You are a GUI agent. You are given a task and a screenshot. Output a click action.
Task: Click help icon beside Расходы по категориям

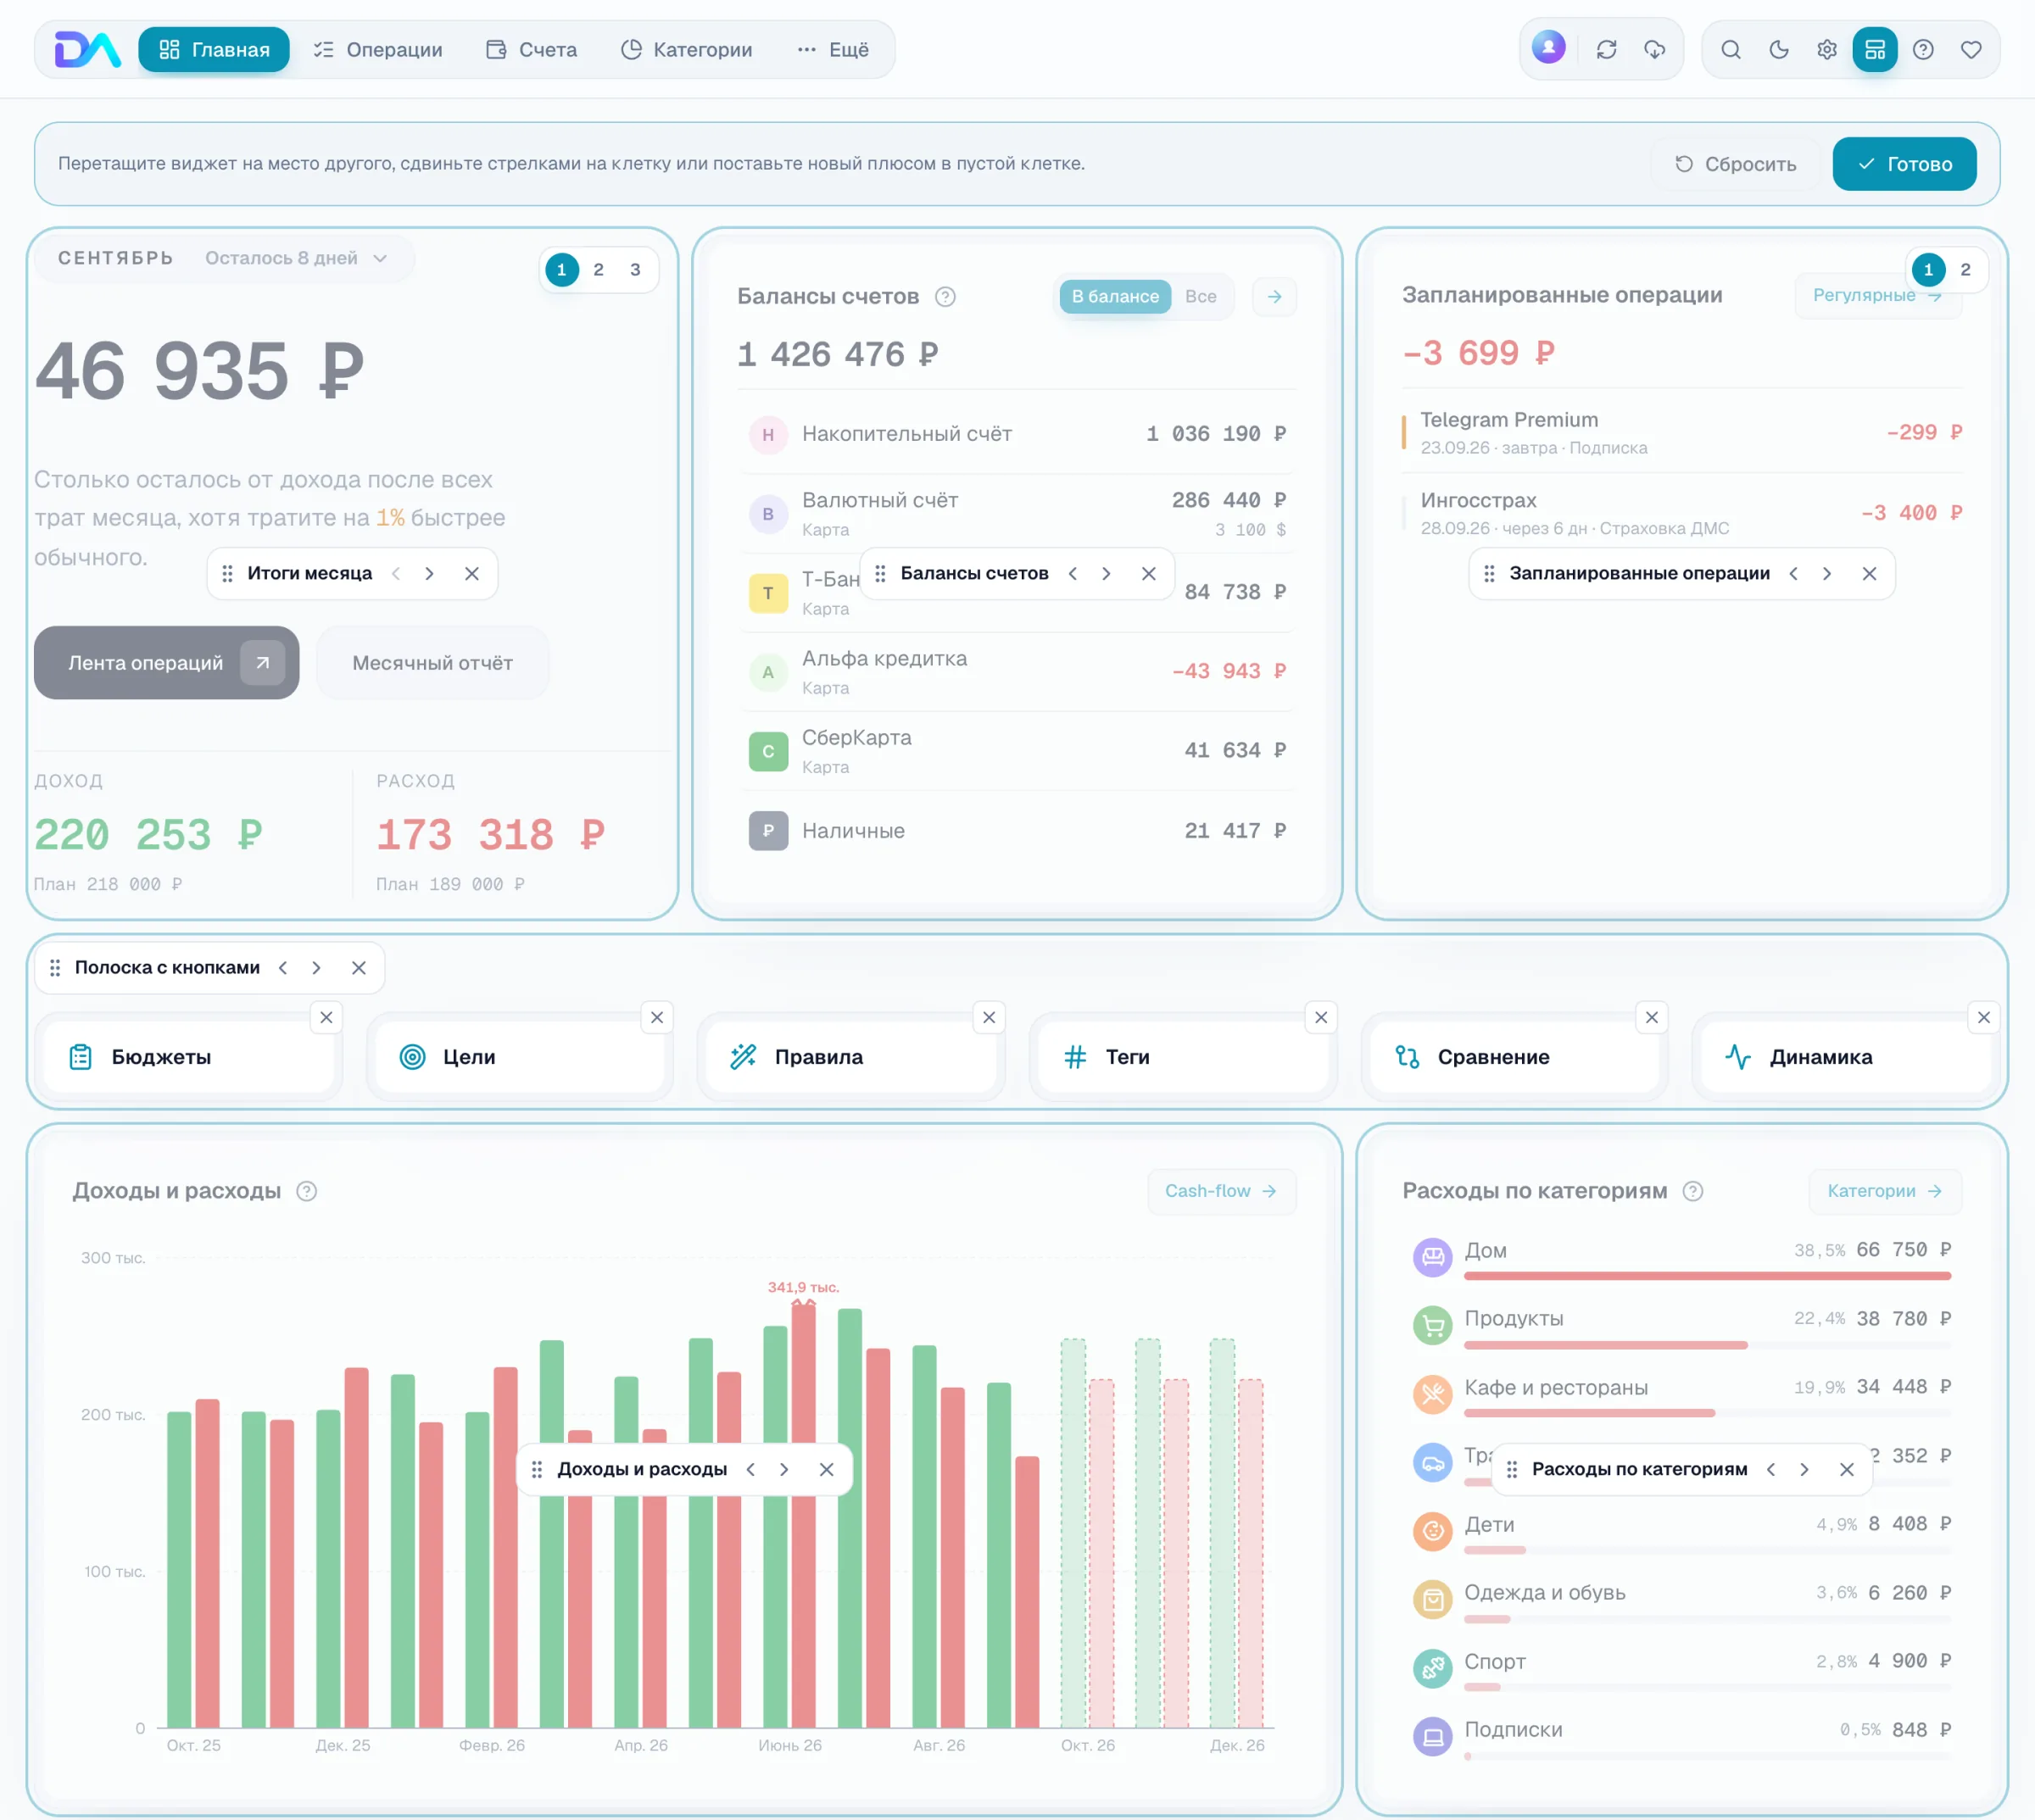(x=1692, y=1191)
